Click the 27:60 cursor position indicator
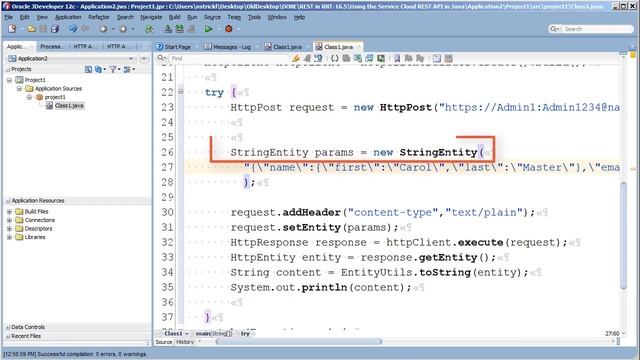Viewport: 640px width, 360px height. click(x=612, y=333)
